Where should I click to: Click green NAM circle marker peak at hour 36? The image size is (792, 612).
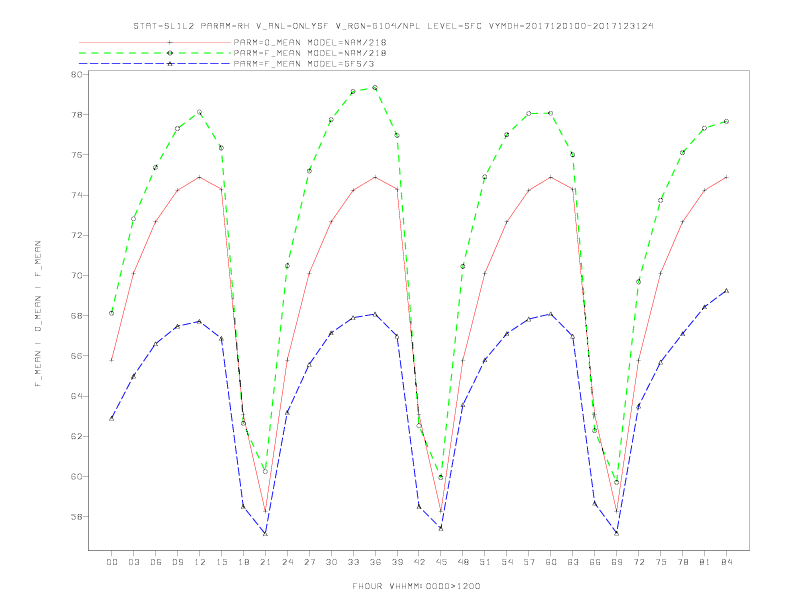[x=375, y=88]
